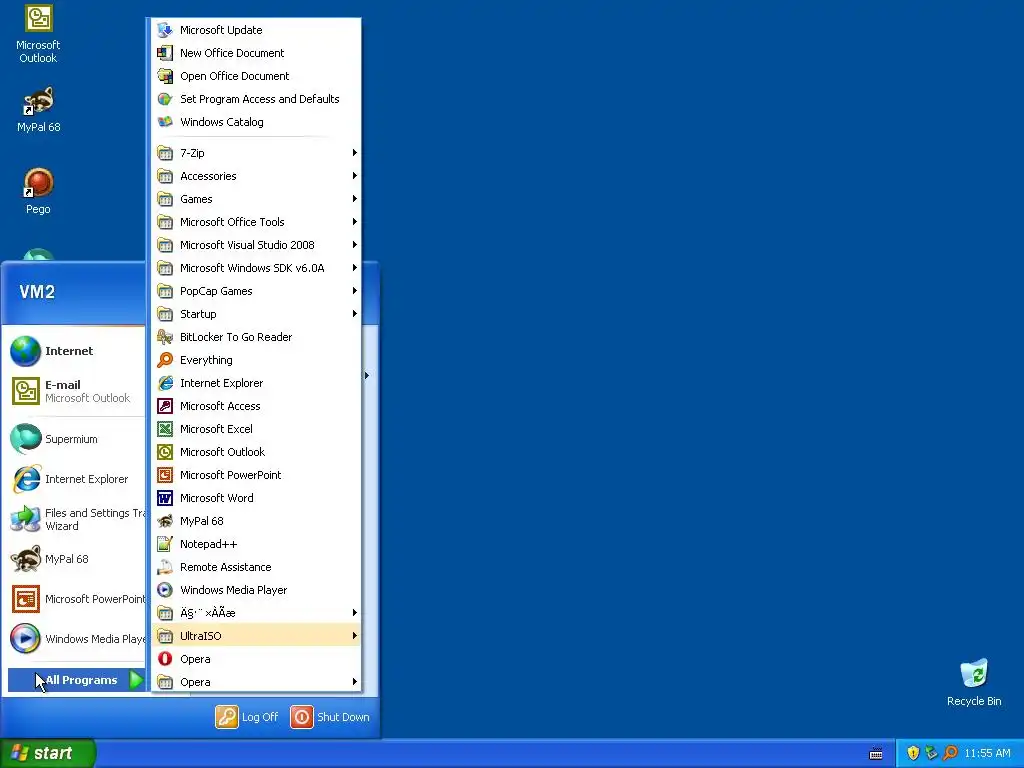Open Supermium from pinned start list
The height and width of the screenshot is (768, 1024).
pyautogui.click(x=76, y=439)
